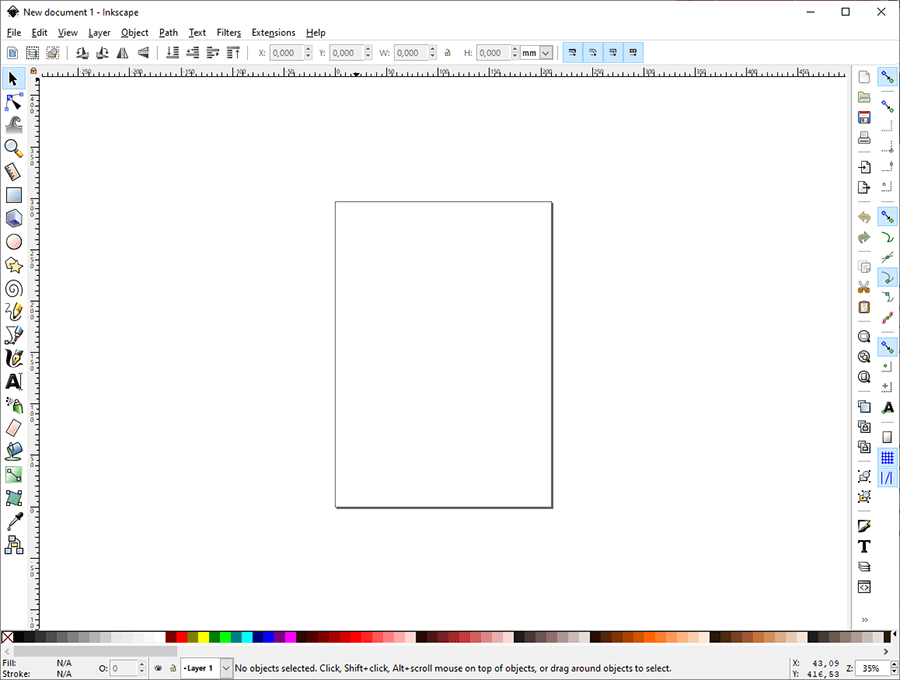Choose the Paint bucket fill tool
Image resolution: width=900 pixels, height=680 pixels.
click(x=13, y=452)
